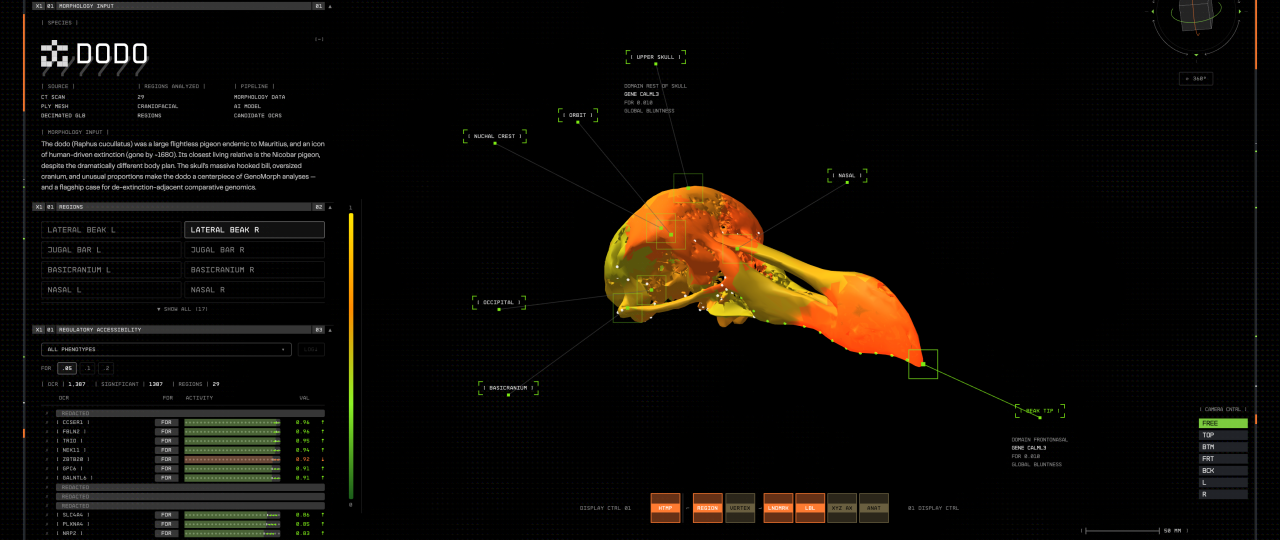Select the FBLN2 OCR row

(184, 431)
